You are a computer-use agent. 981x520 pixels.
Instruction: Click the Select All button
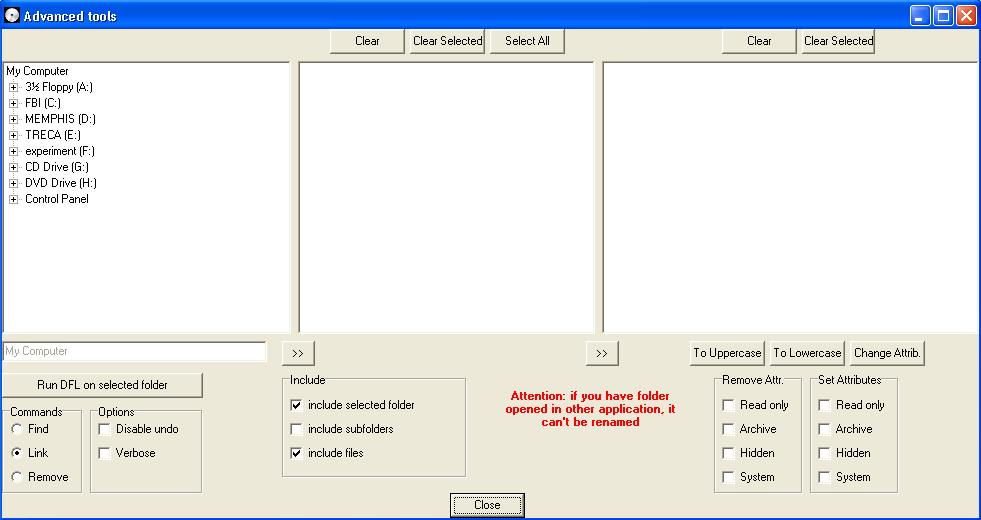527,41
